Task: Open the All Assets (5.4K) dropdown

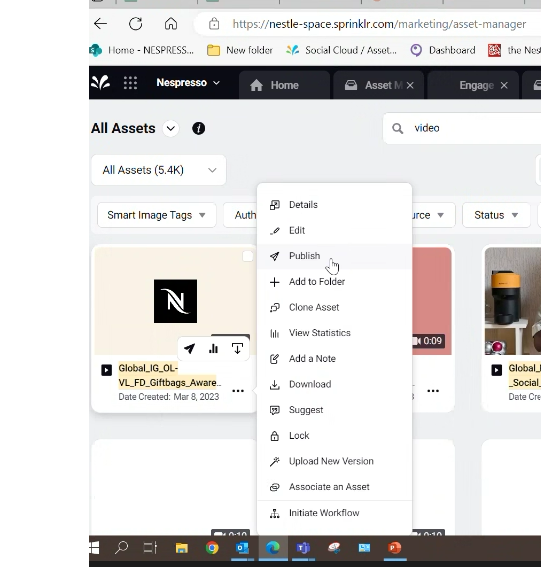Action: click(159, 170)
